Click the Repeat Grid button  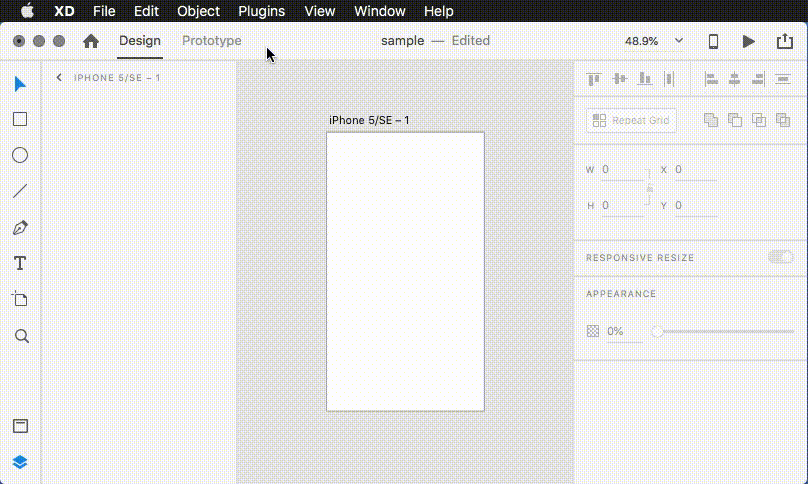tap(631, 120)
